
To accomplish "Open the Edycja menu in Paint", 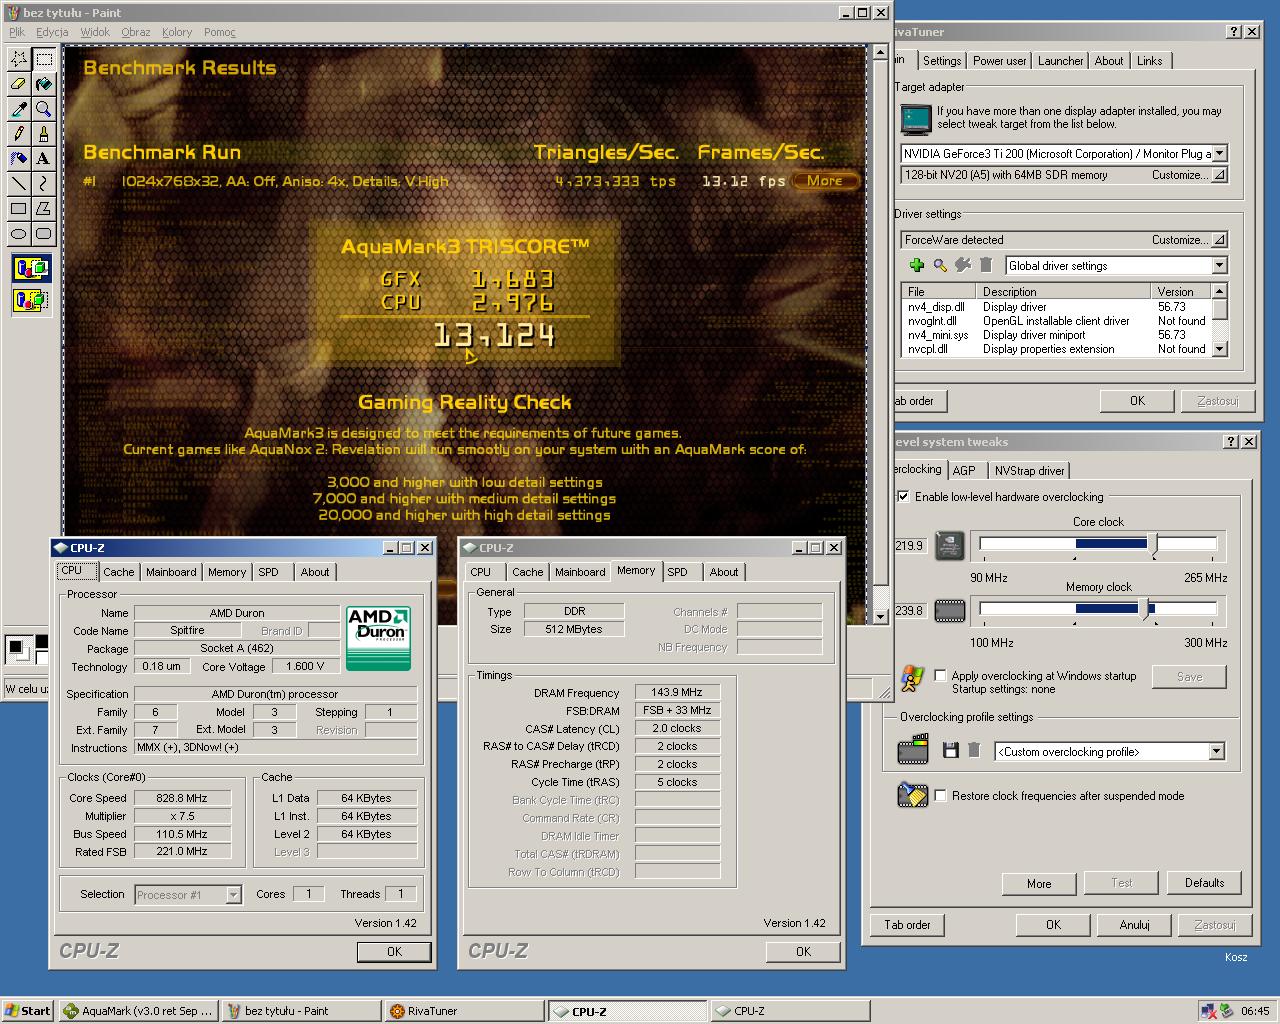I will pos(52,32).
